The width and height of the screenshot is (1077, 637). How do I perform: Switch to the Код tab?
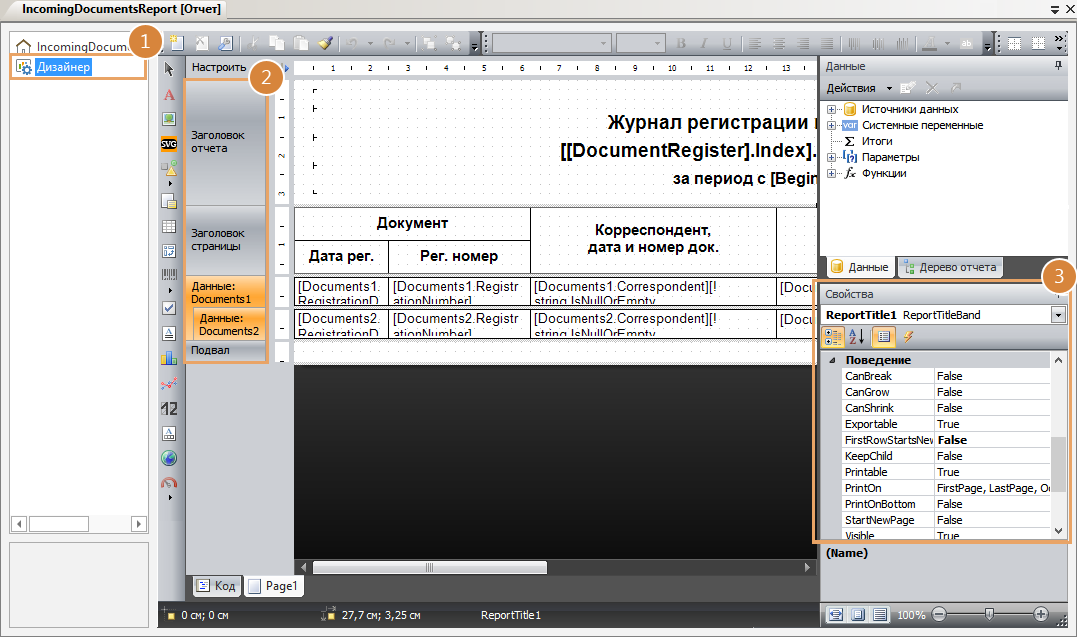pyautogui.click(x=217, y=586)
